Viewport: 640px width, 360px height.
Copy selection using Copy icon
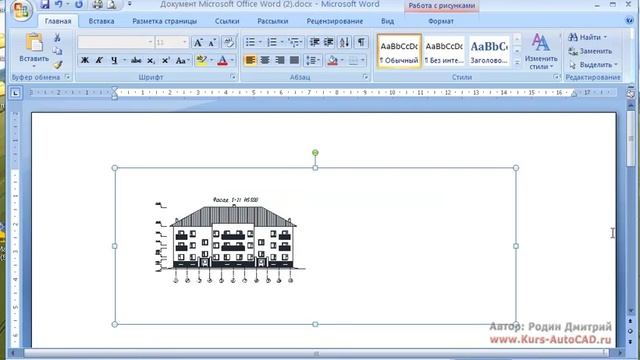pos(58,51)
